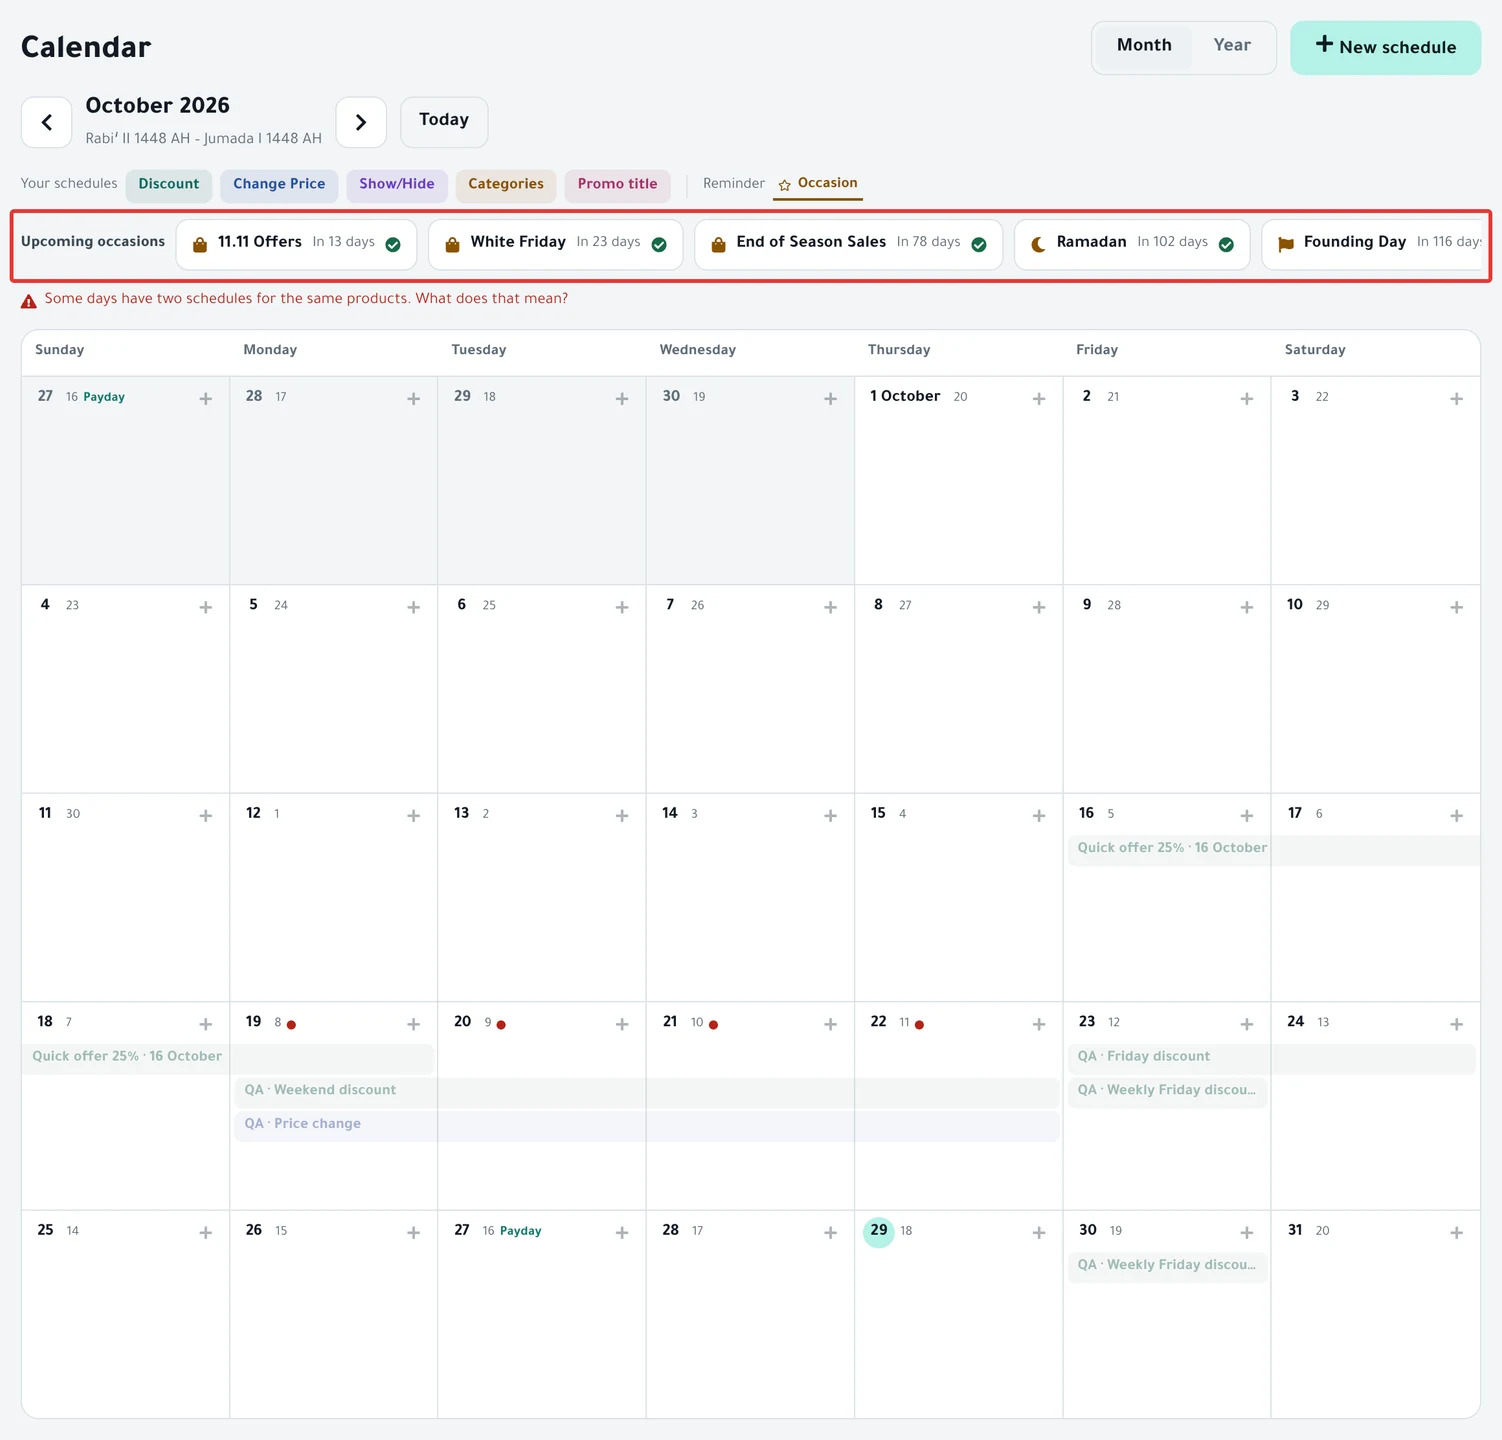Viewport: 1502px width, 1440px height.
Task: Add schedule via plus on 1 October
Action: [x=1038, y=399]
